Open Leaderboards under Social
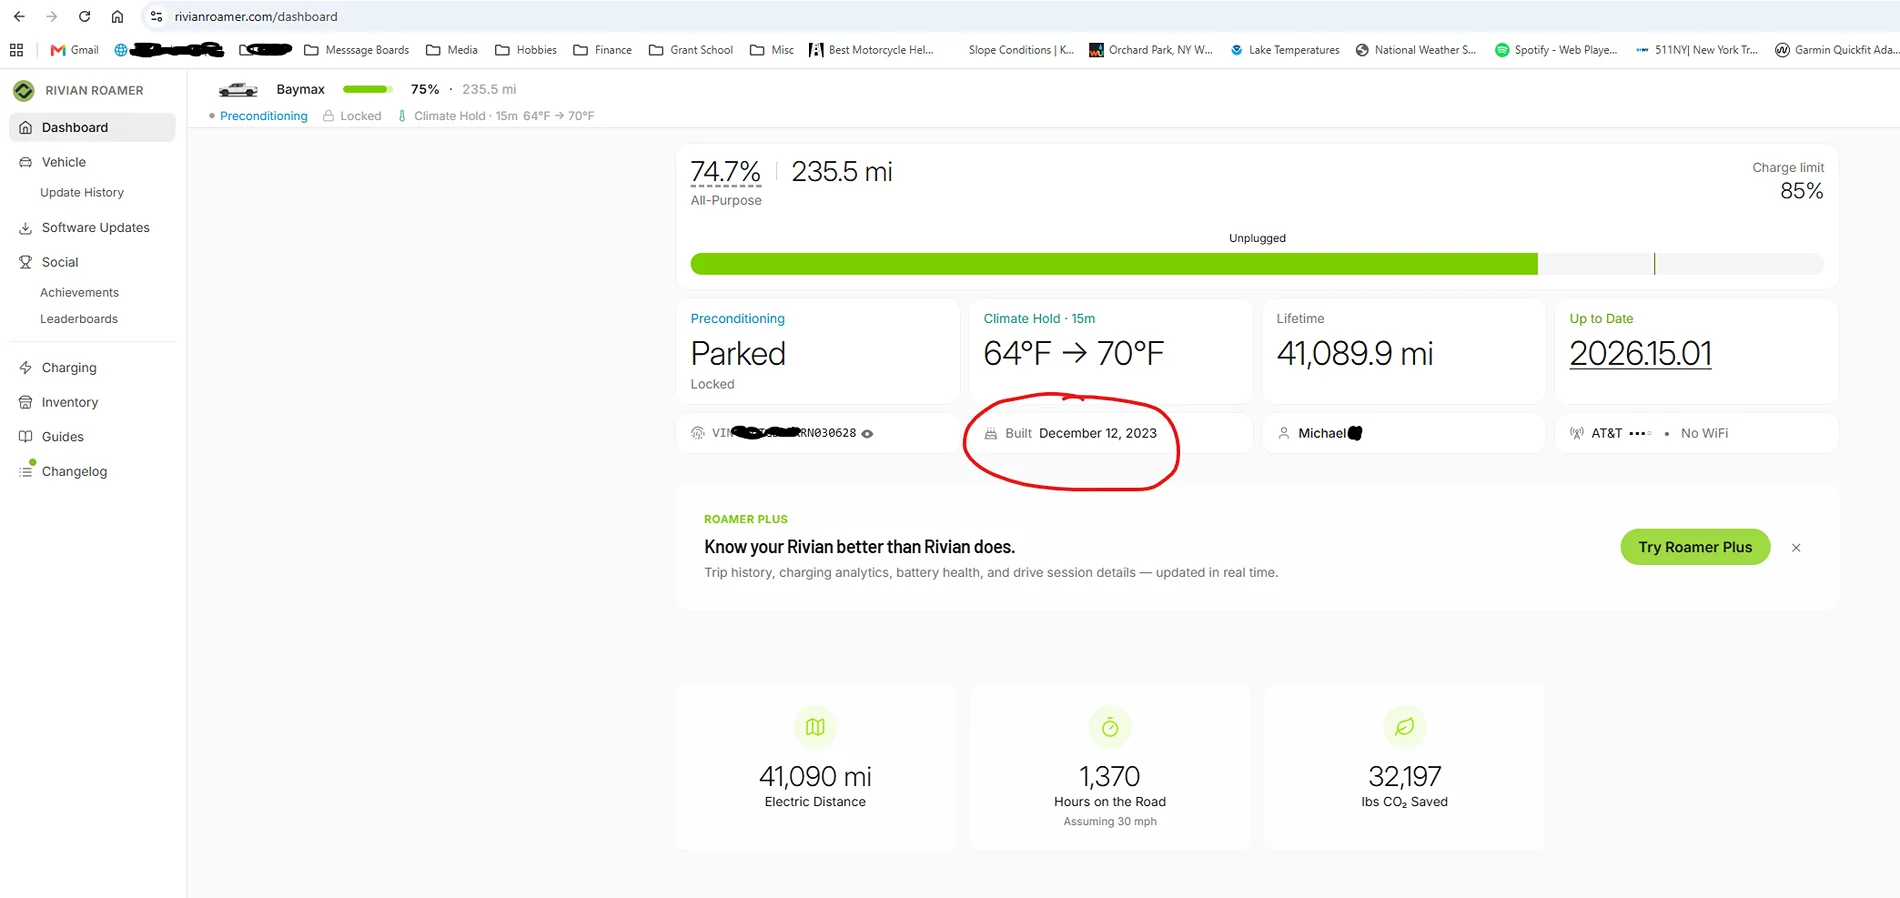The image size is (1900, 898). [x=79, y=319]
